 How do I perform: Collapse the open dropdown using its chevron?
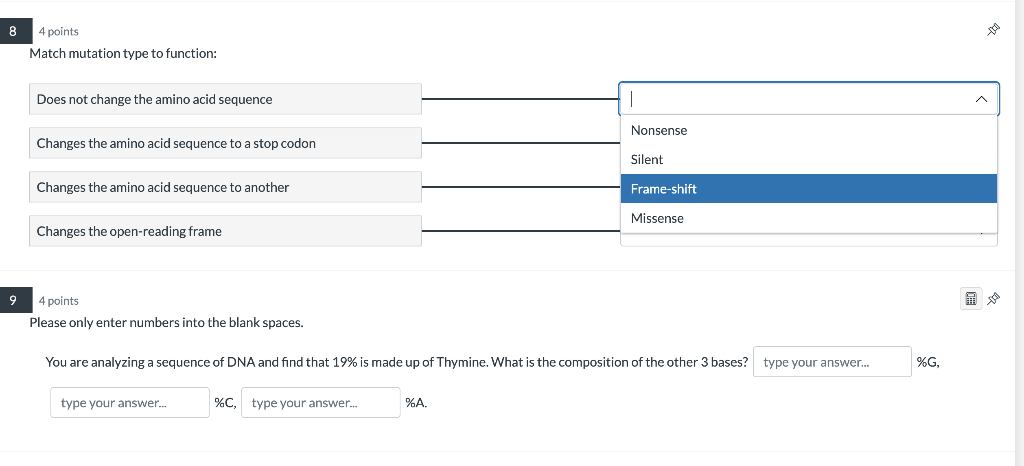[x=981, y=99]
